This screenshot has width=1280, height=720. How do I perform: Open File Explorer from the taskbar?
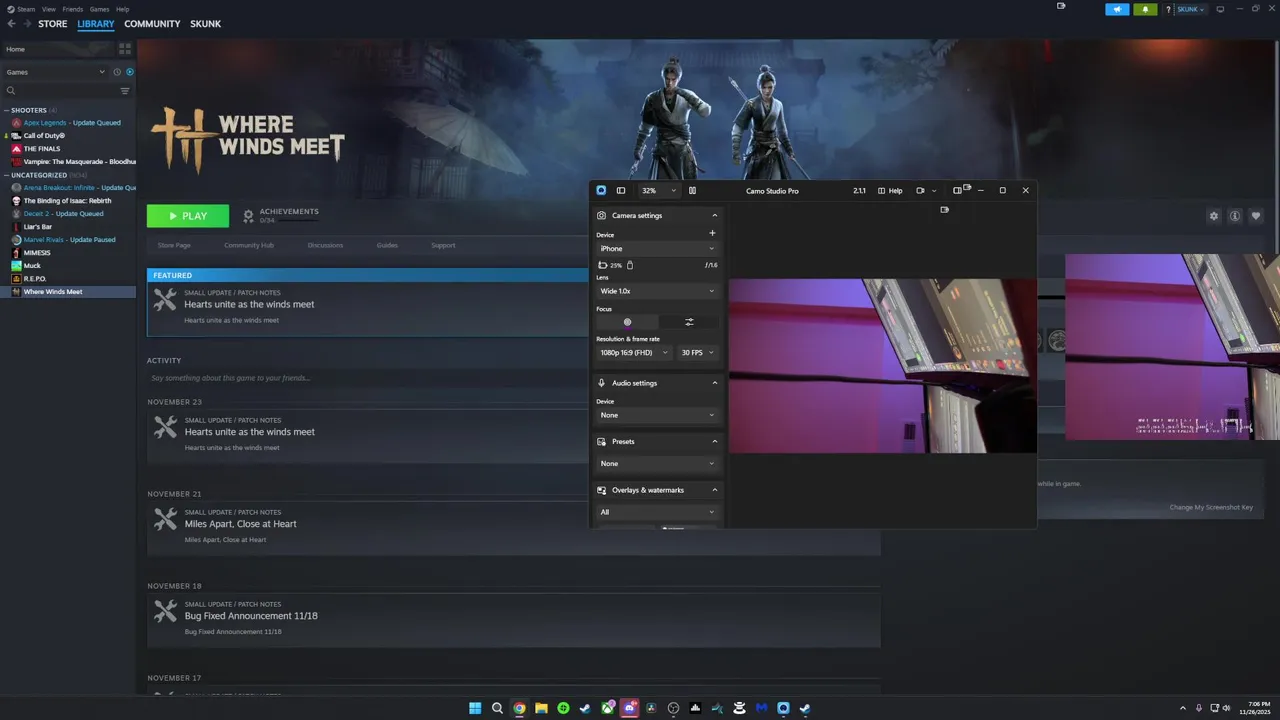click(541, 708)
